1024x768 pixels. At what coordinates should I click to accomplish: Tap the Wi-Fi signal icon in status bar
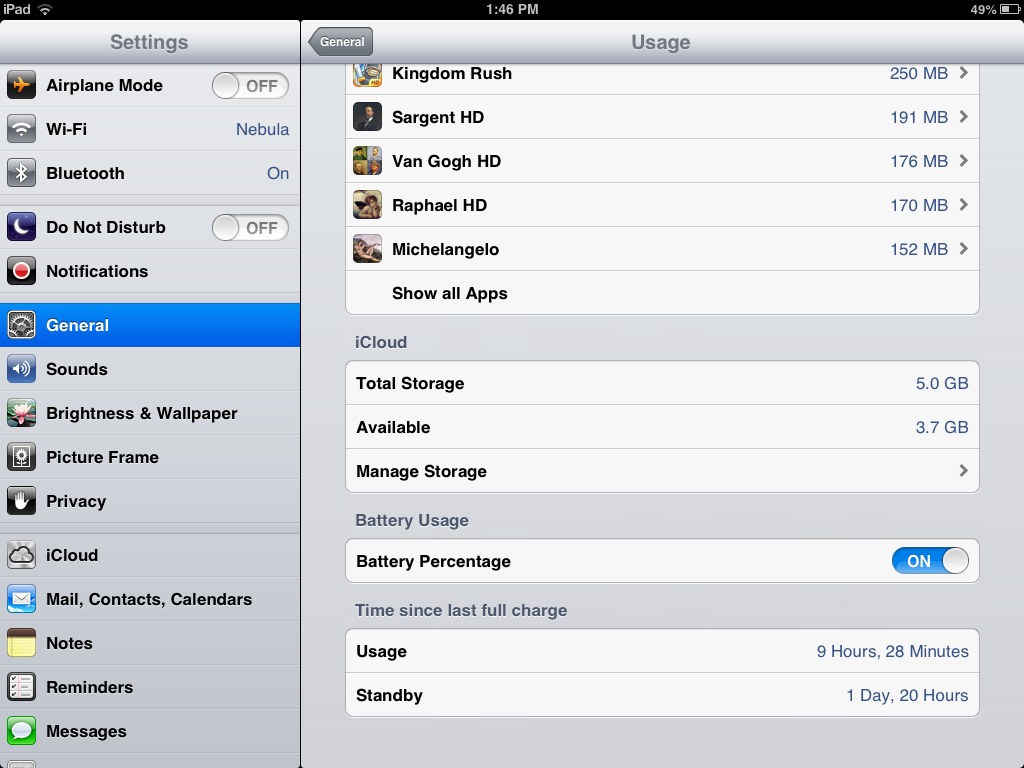click(45, 9)
